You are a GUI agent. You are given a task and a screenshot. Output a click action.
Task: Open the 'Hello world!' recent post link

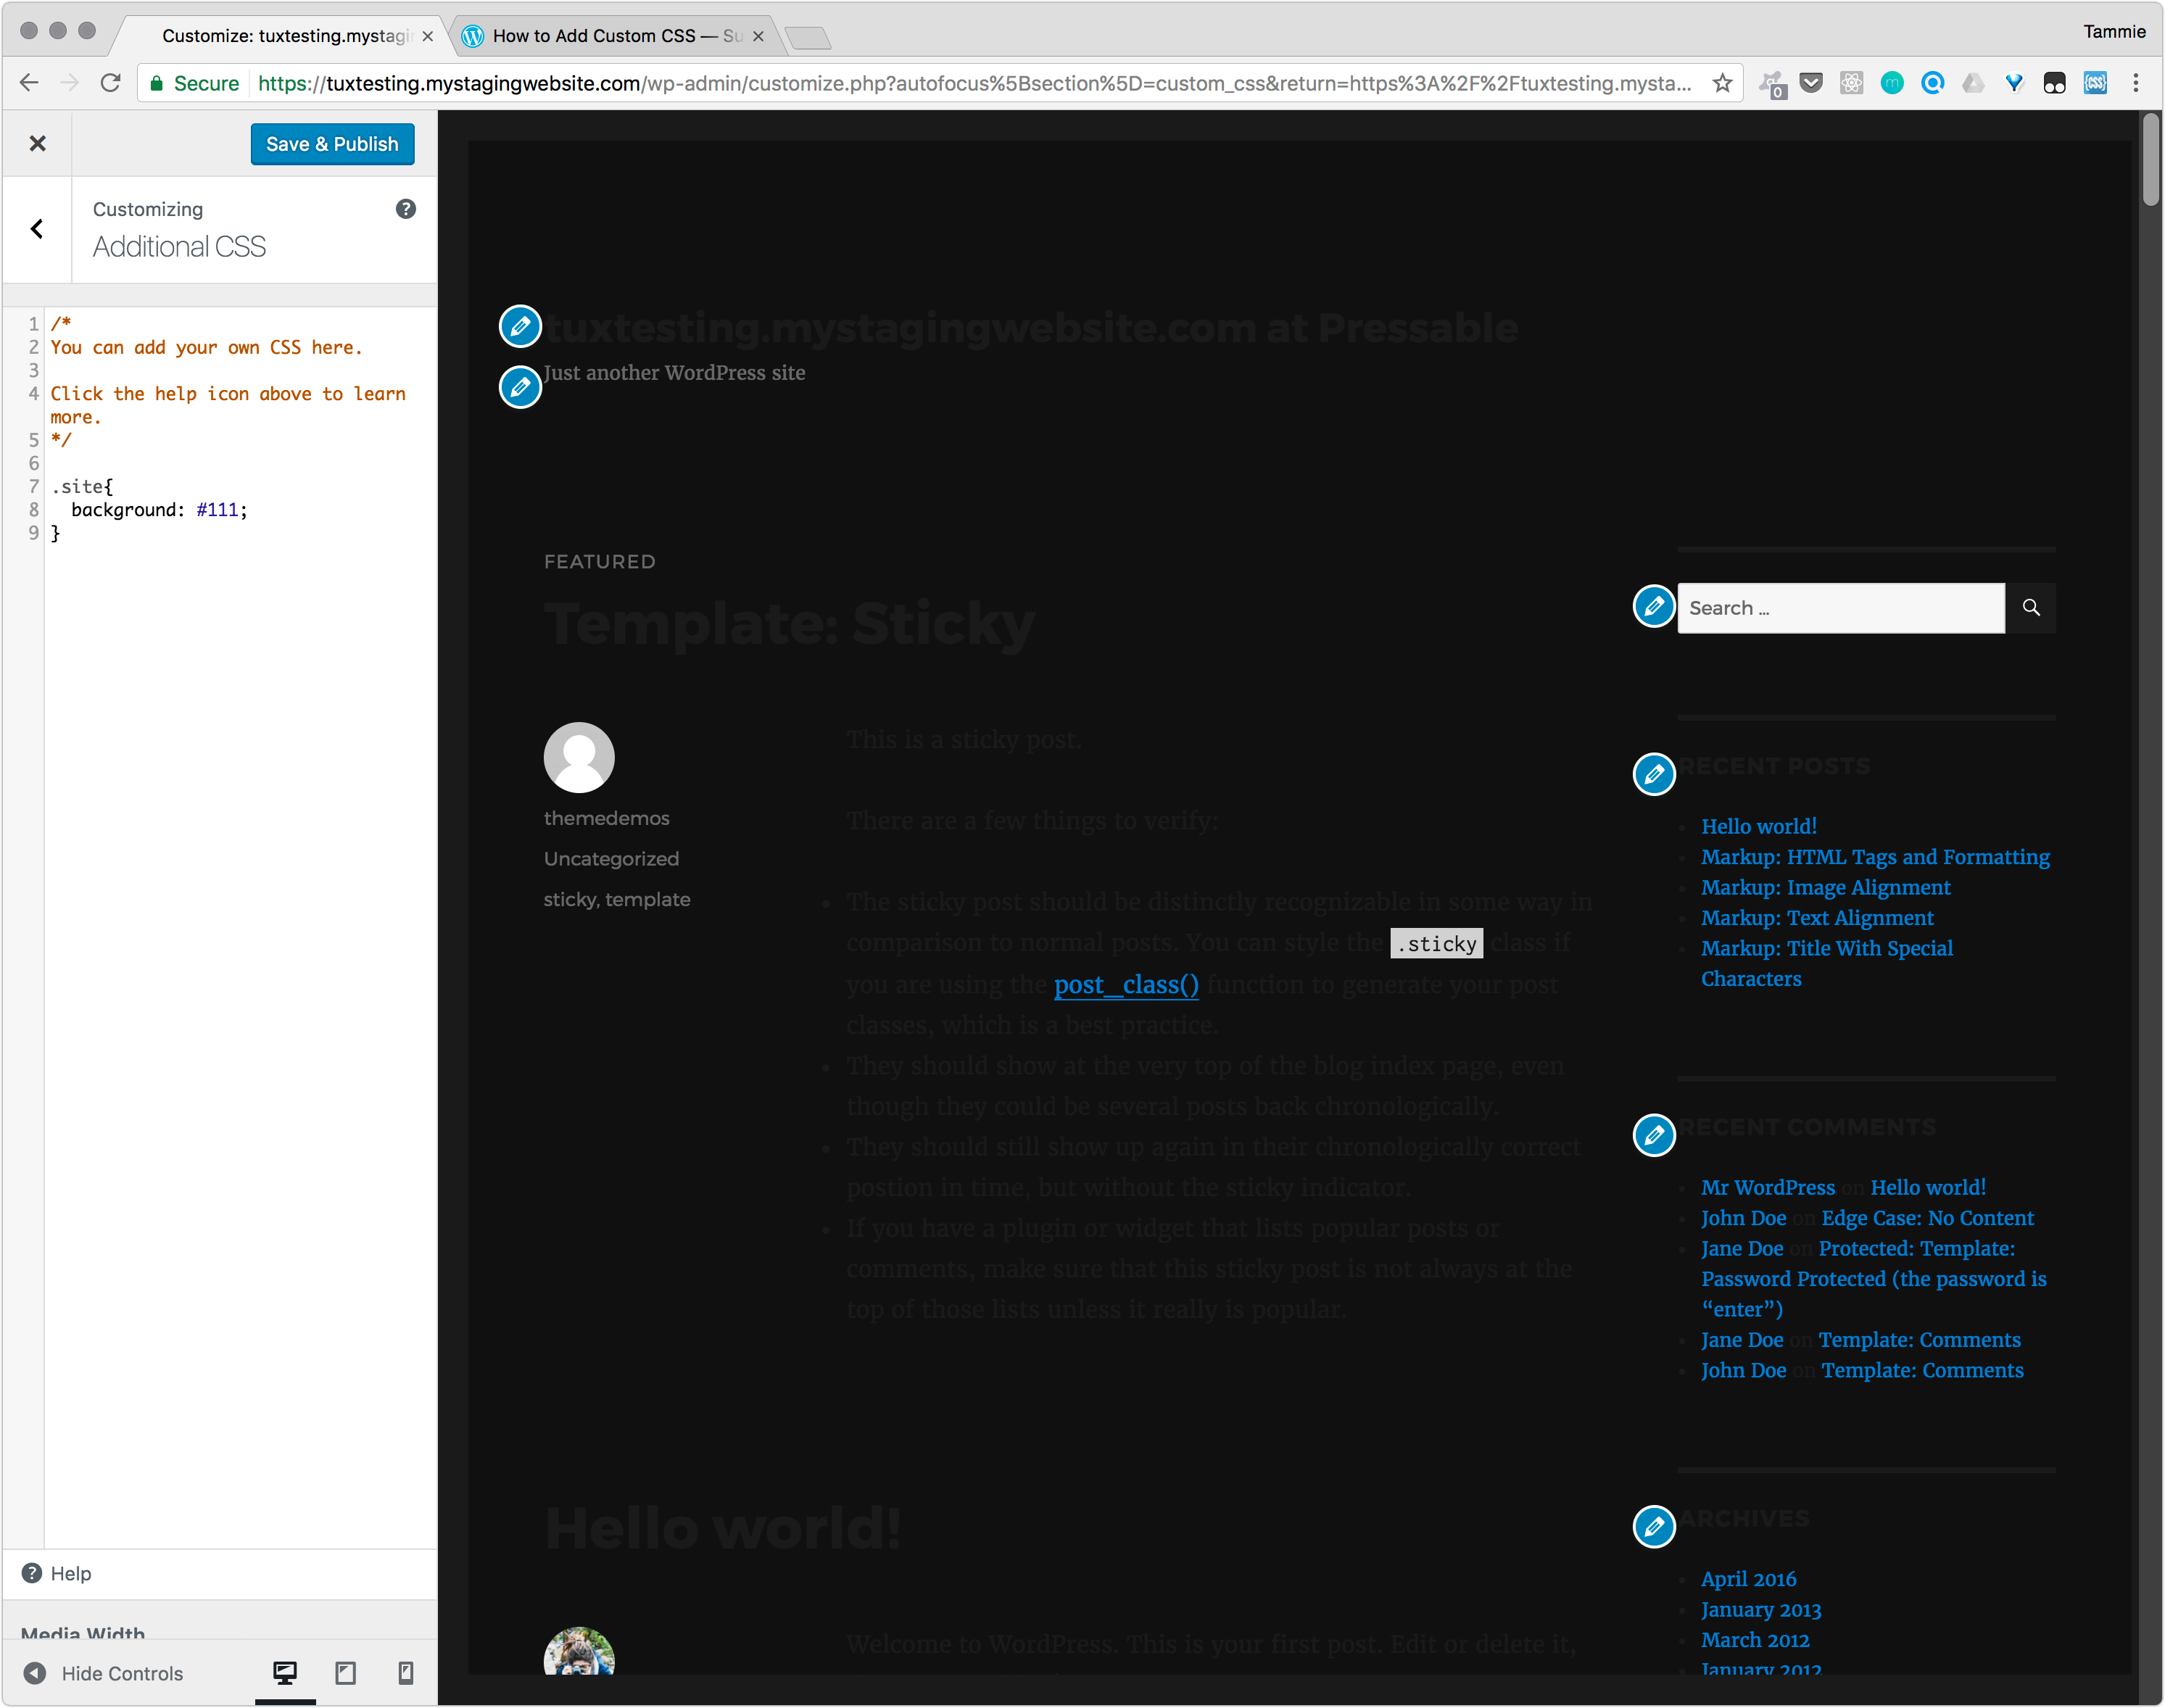[1758, 825]
